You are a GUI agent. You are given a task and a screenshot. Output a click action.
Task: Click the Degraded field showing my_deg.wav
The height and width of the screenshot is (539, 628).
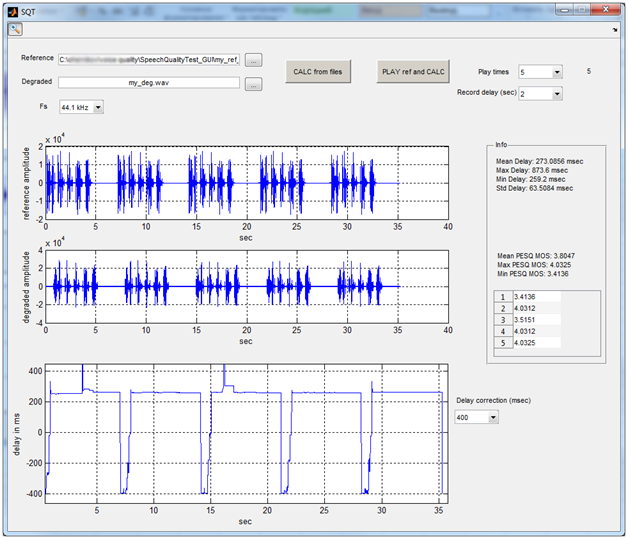tap(149, 83)
